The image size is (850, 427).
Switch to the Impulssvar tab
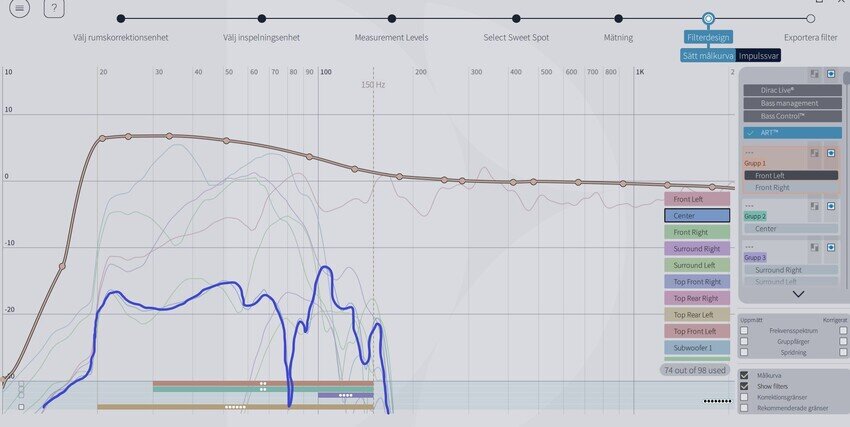(758, 56)
